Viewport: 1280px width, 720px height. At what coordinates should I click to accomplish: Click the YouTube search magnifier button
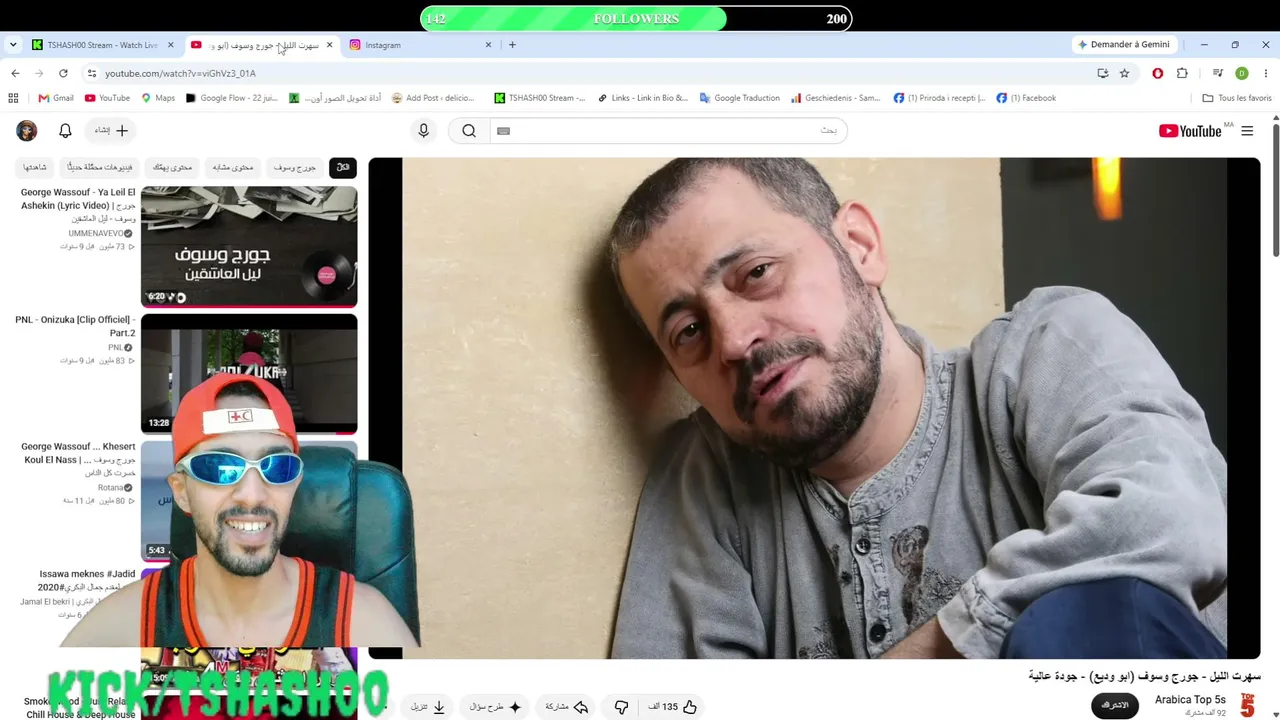[469, 131]
